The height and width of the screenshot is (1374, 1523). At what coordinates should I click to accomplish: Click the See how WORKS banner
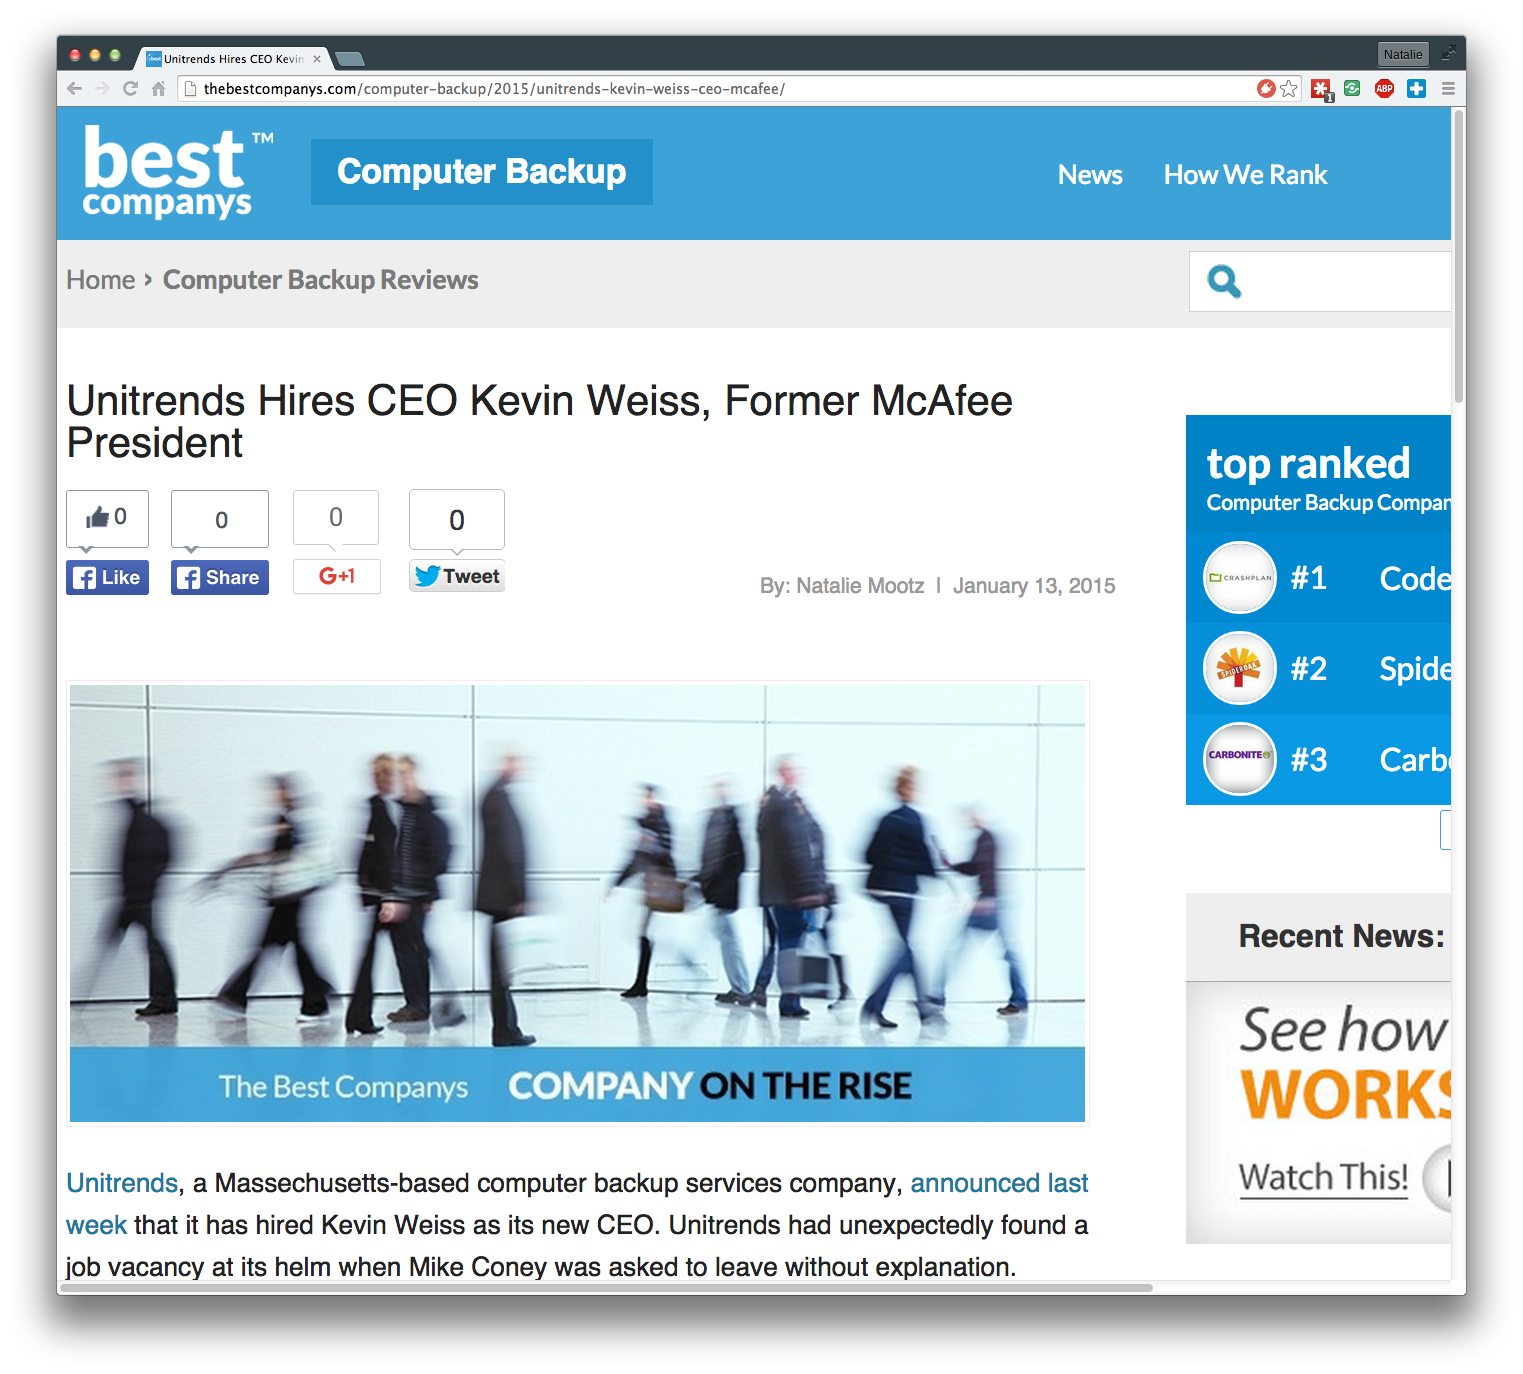pos(1318,1112)
